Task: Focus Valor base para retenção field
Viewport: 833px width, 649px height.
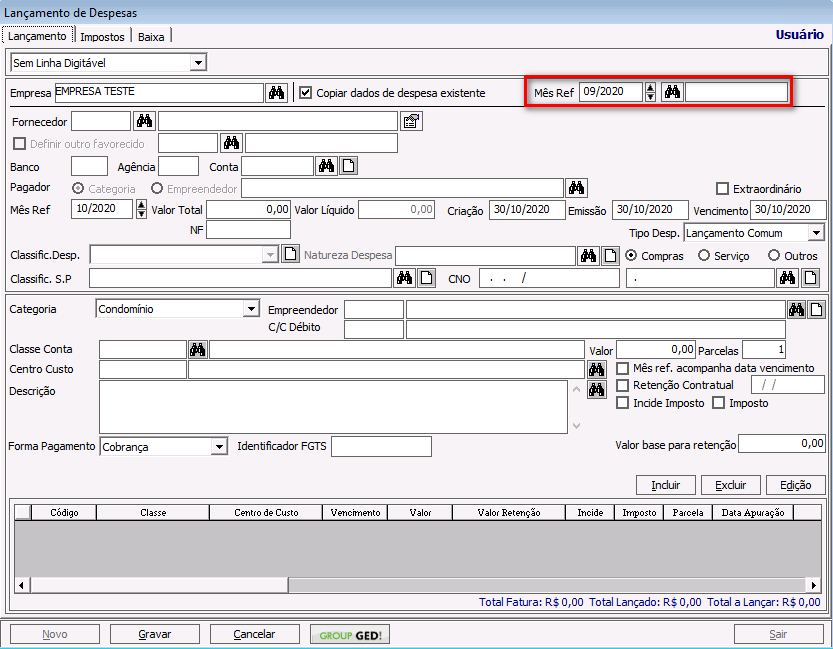Action: point(781,443)
